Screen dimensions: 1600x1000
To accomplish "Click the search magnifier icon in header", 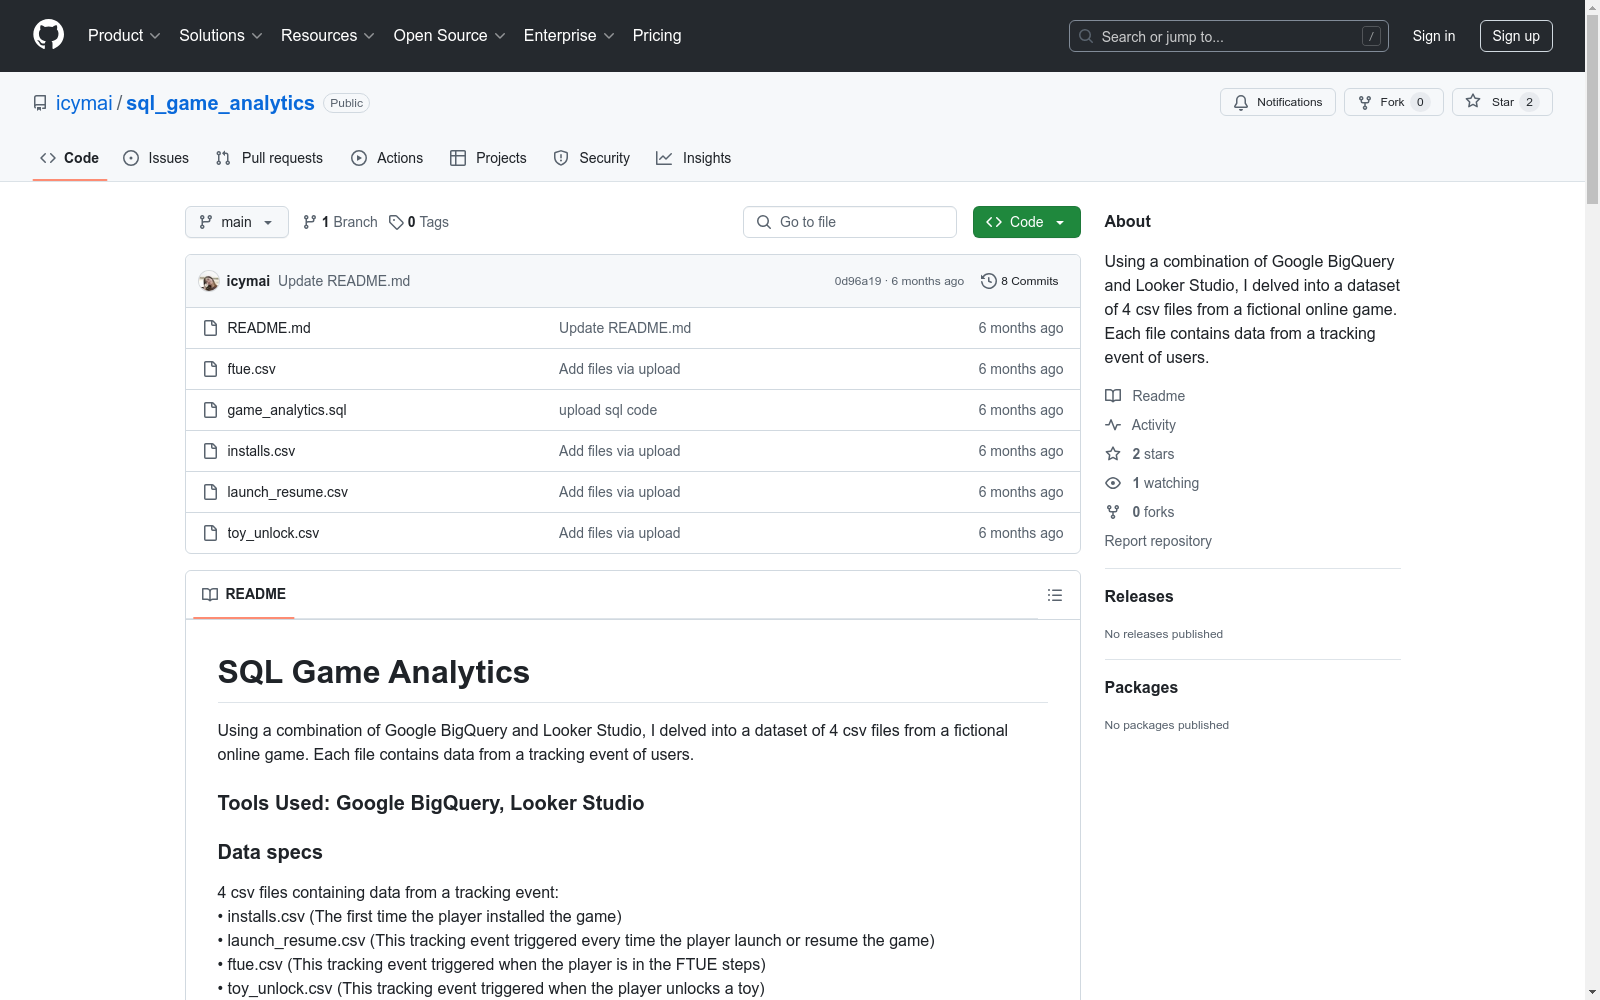I will [x=1086, y=36].
